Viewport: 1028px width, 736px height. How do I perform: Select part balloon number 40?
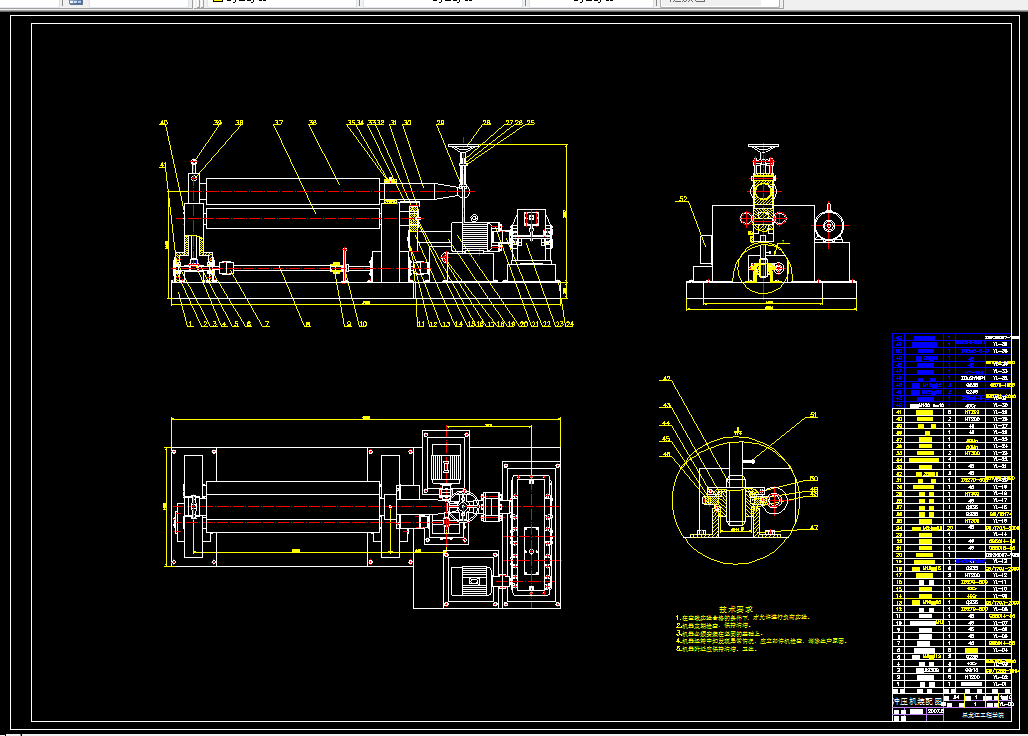[x=164, y=123]
